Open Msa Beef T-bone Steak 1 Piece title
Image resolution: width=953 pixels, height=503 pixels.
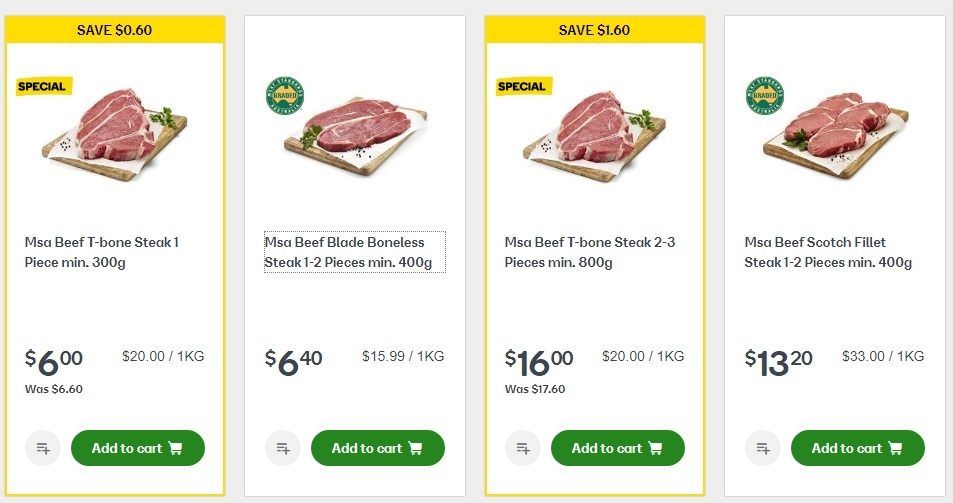pyautogui.click(x=102, y=252)
